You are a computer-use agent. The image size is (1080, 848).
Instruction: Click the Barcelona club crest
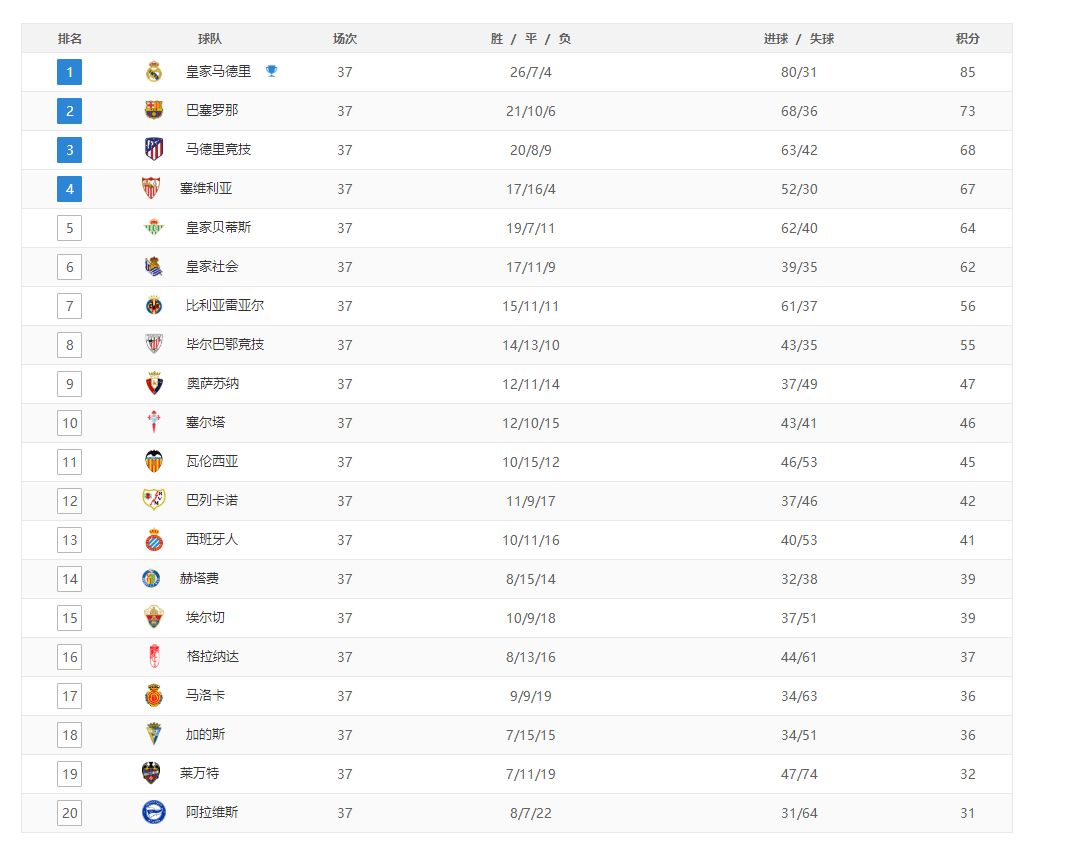pyautogui.click(x=154, y=110)
